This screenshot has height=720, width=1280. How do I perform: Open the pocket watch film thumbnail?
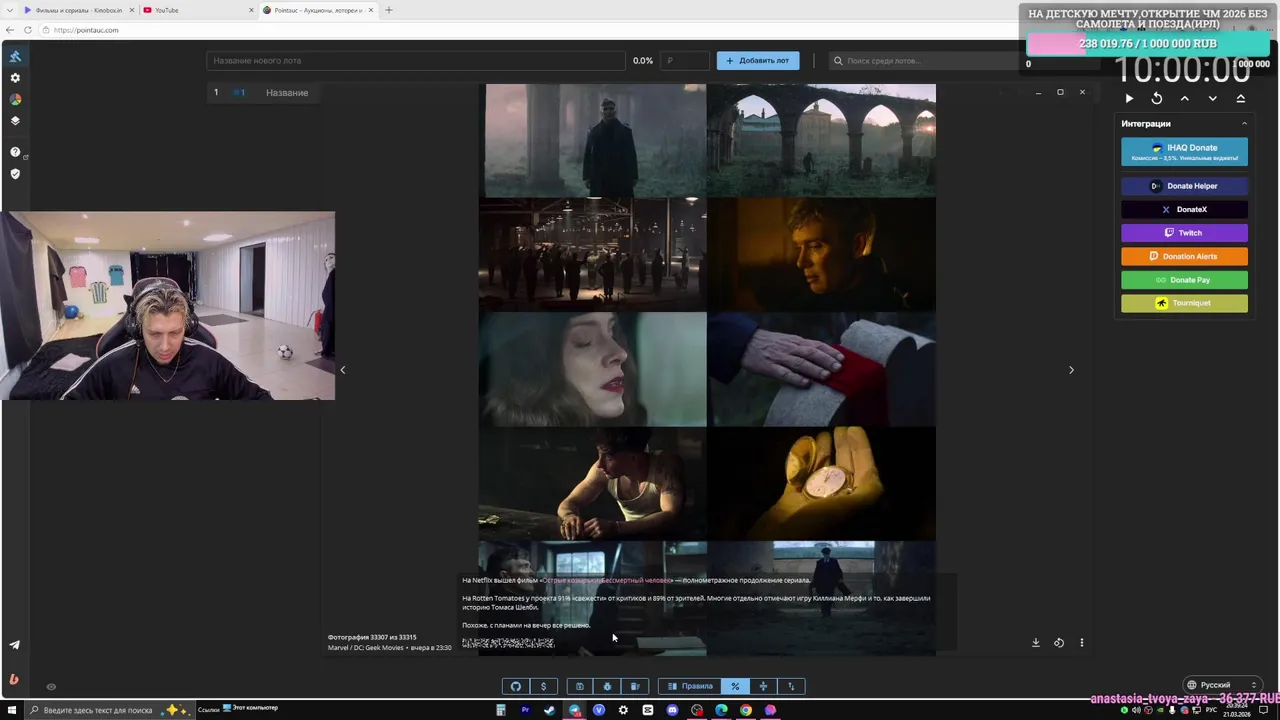coord(822,483)
